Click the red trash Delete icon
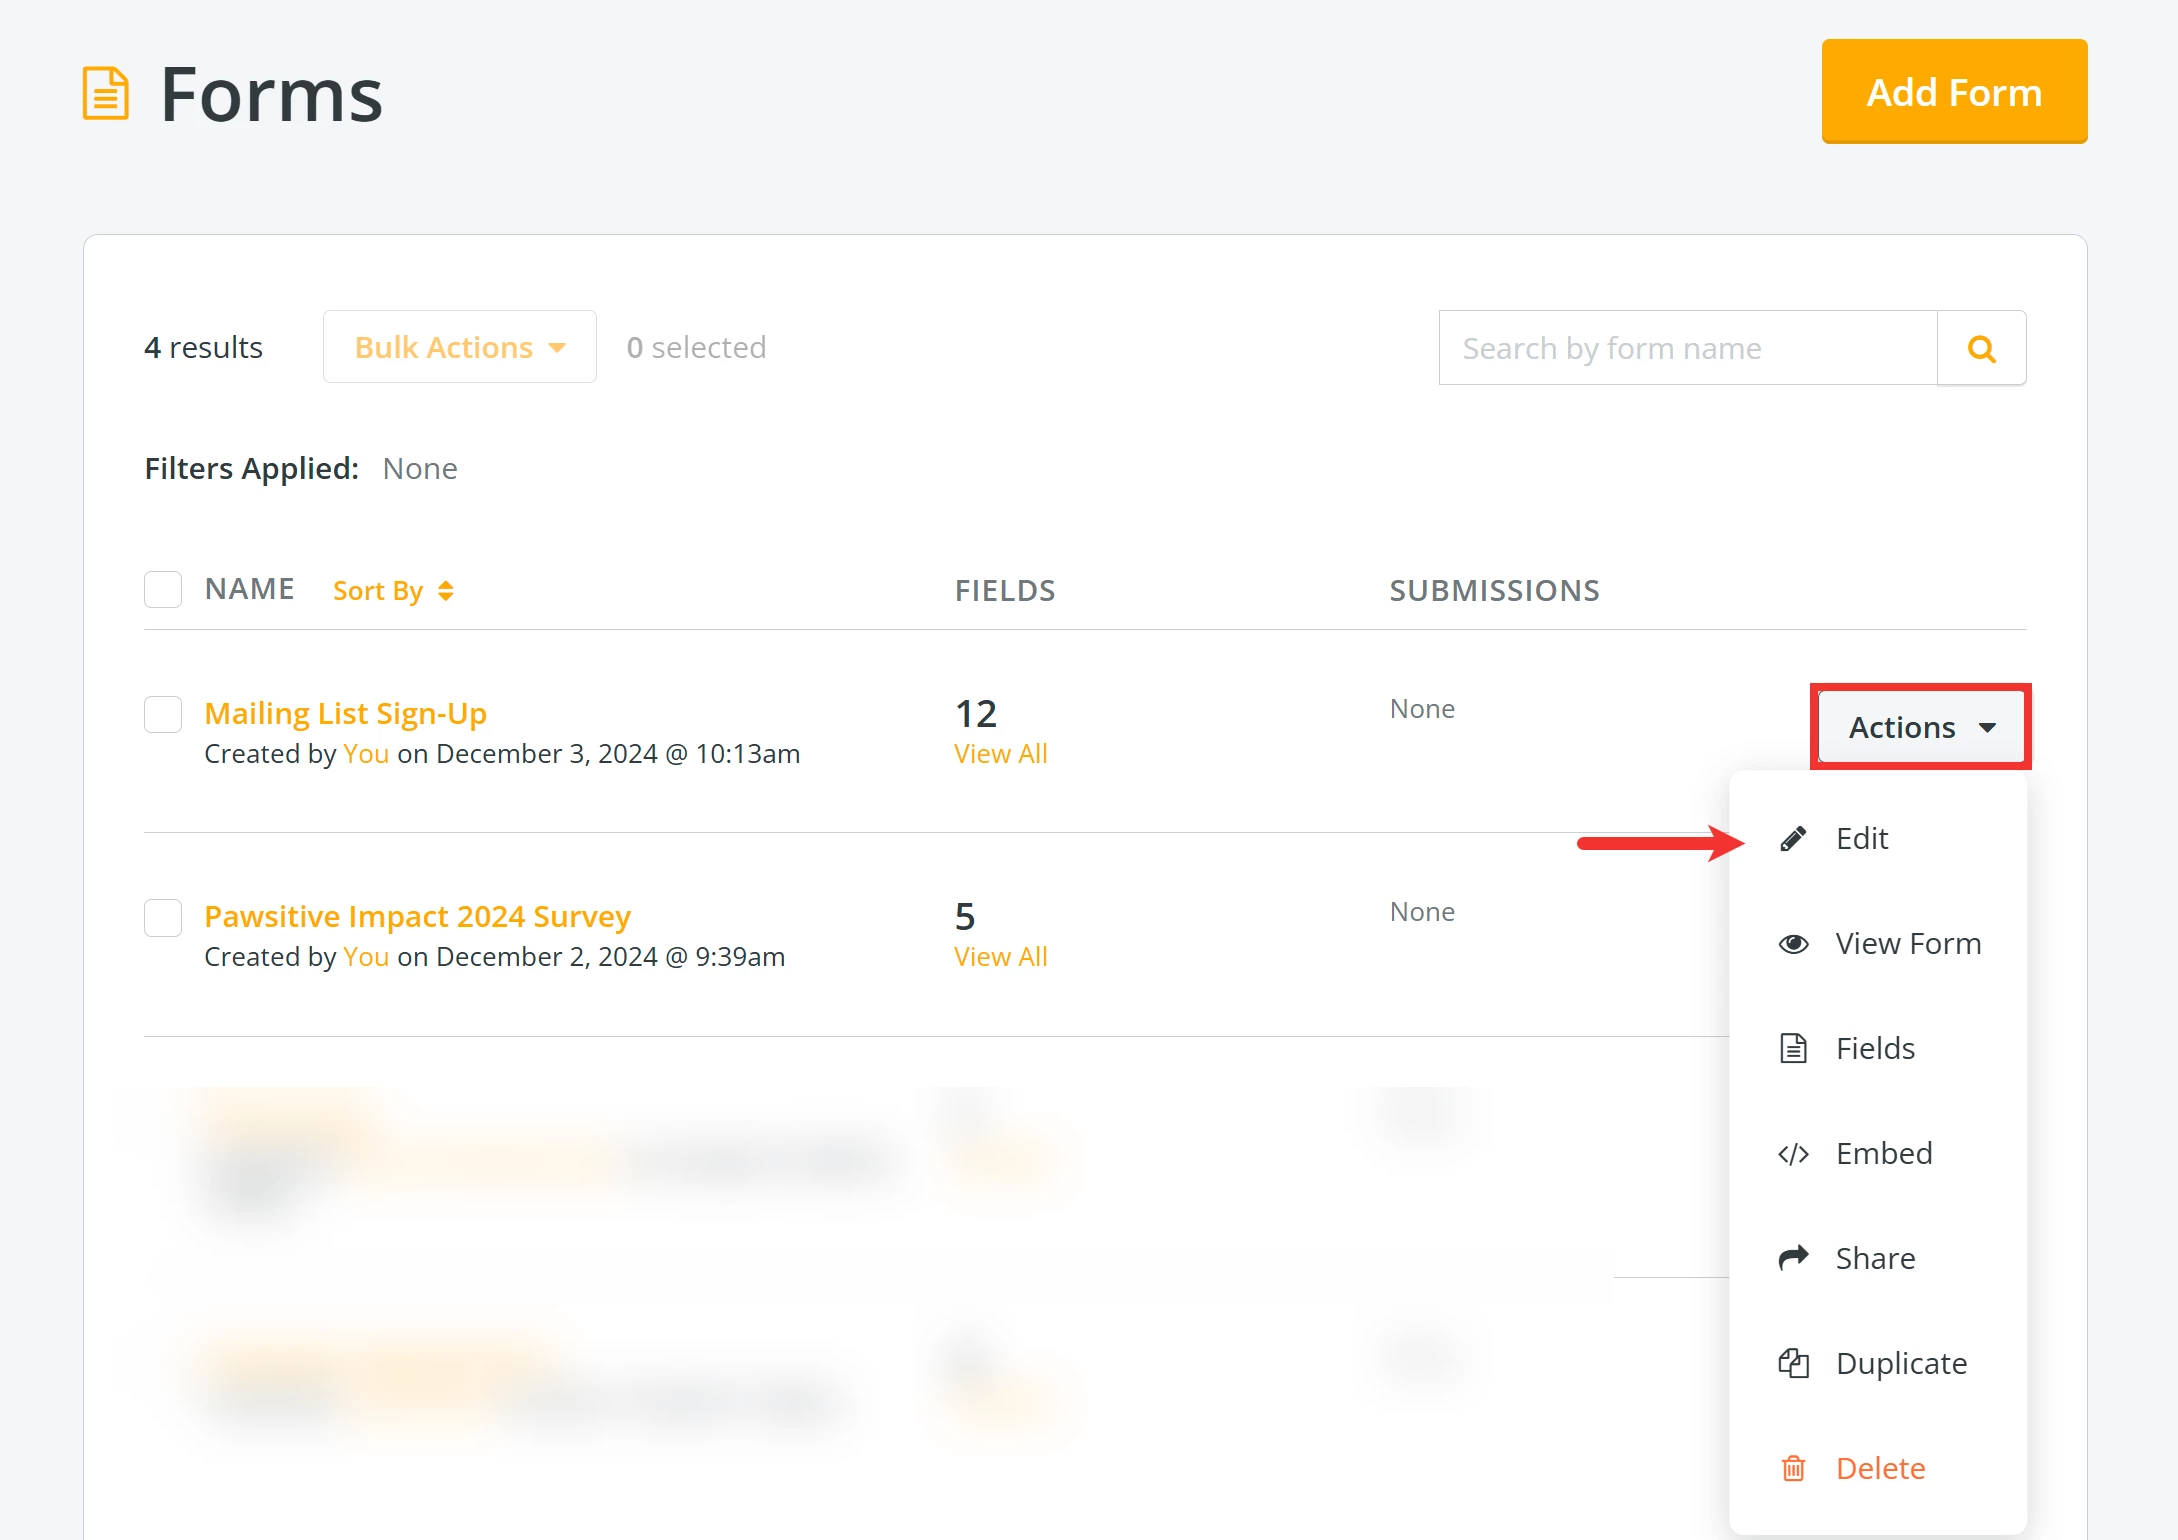This screenshot has width=2178, height=1540. point(1793,1468)
